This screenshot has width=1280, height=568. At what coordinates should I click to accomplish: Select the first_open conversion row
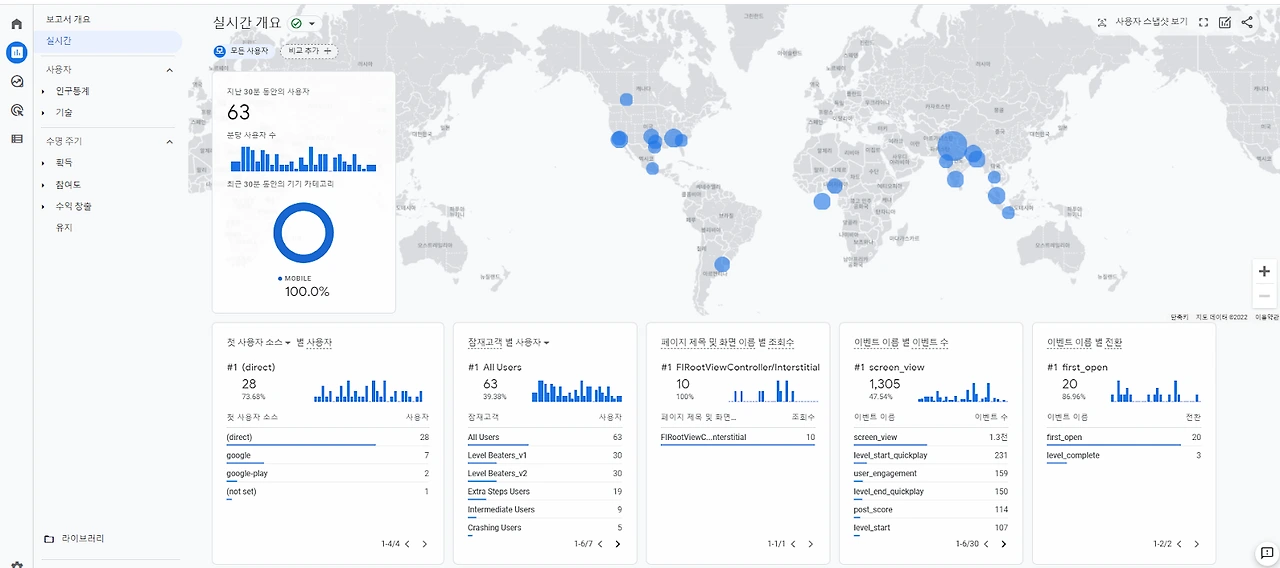coord(1124,437)
